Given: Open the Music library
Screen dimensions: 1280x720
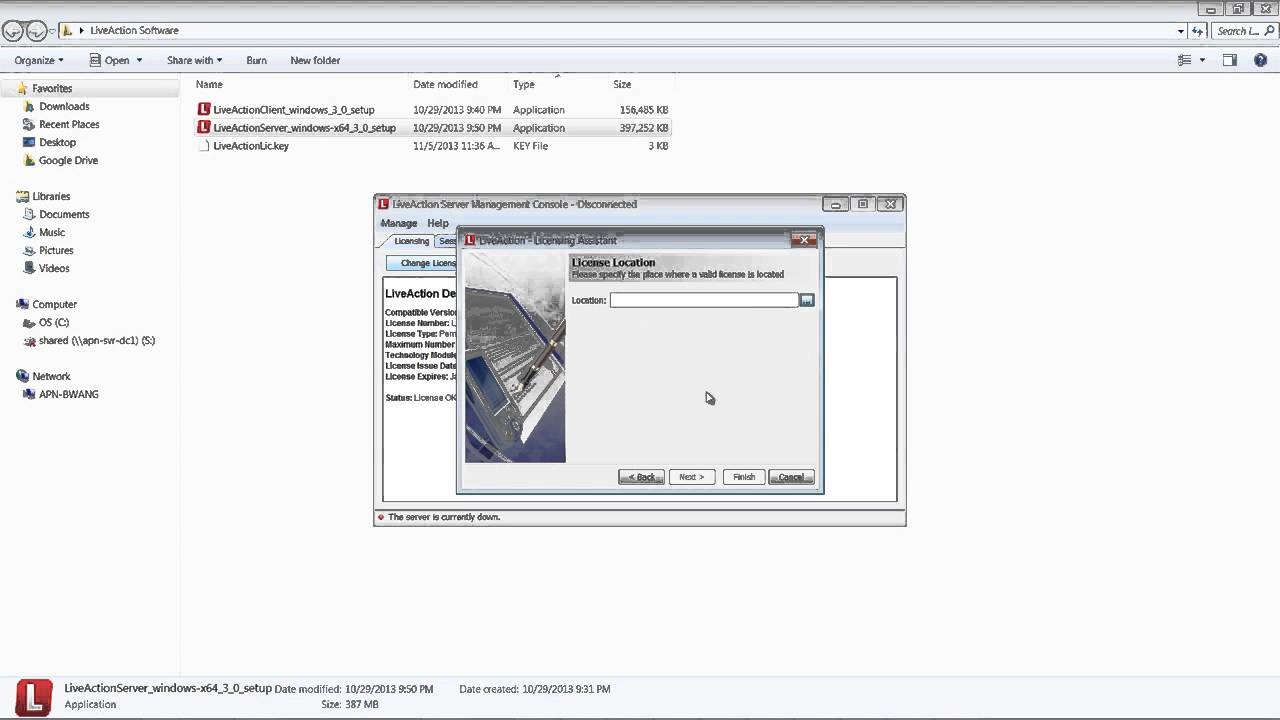Looking at the screenshot, I should (52, 232).
